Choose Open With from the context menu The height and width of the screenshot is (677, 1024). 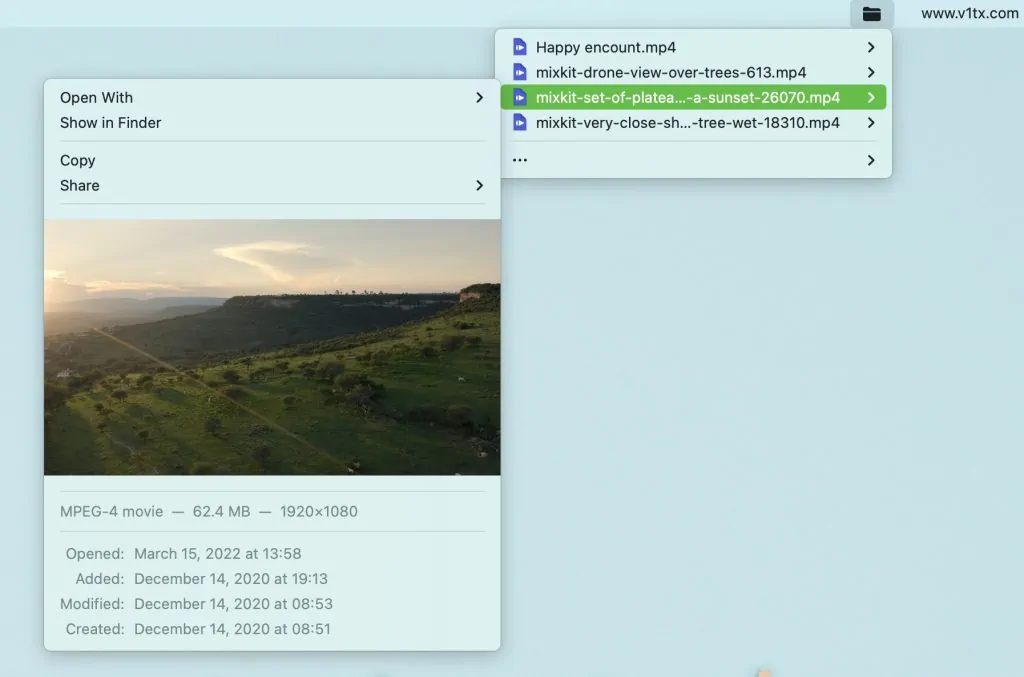click(272, 97)
